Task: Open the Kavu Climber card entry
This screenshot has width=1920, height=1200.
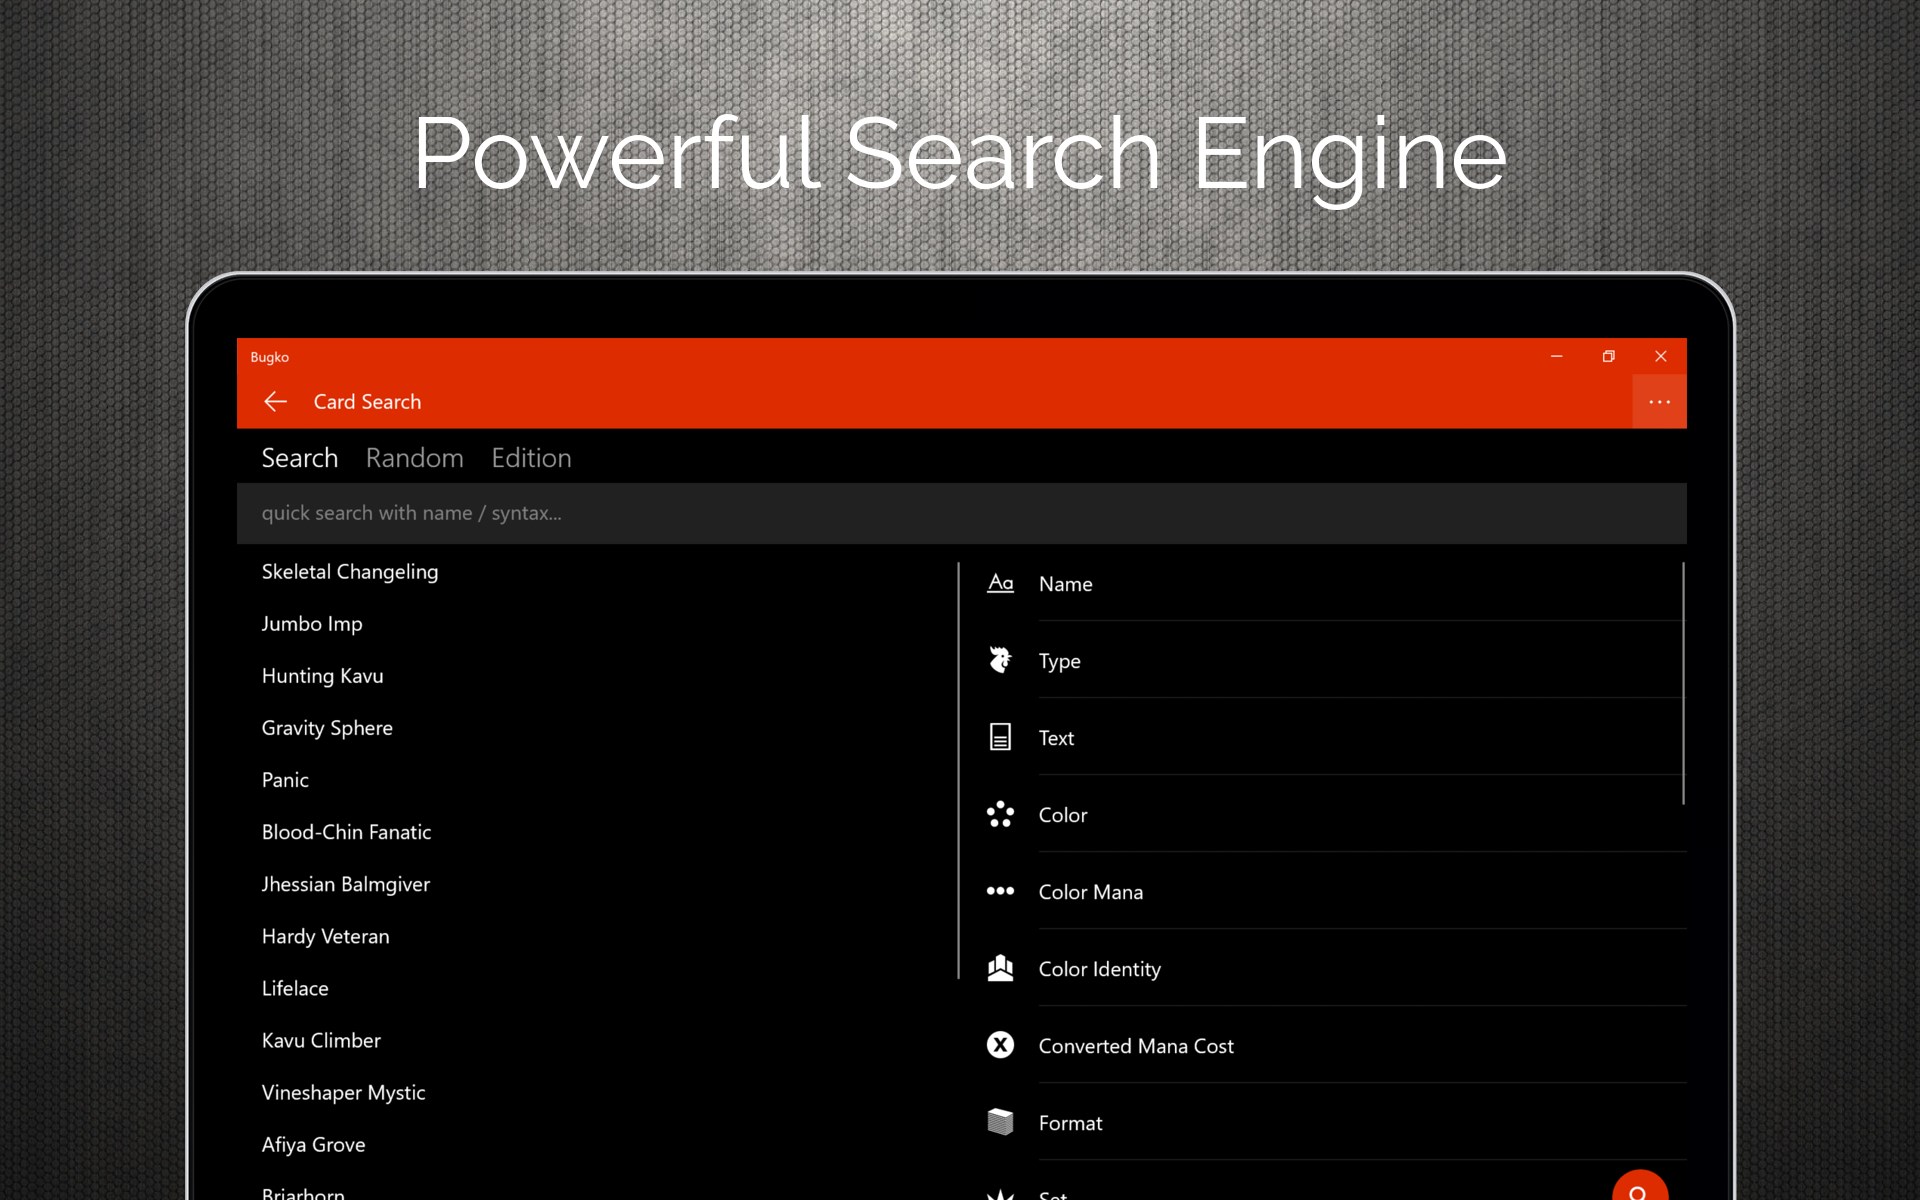Action: [x=321, y=1041]
